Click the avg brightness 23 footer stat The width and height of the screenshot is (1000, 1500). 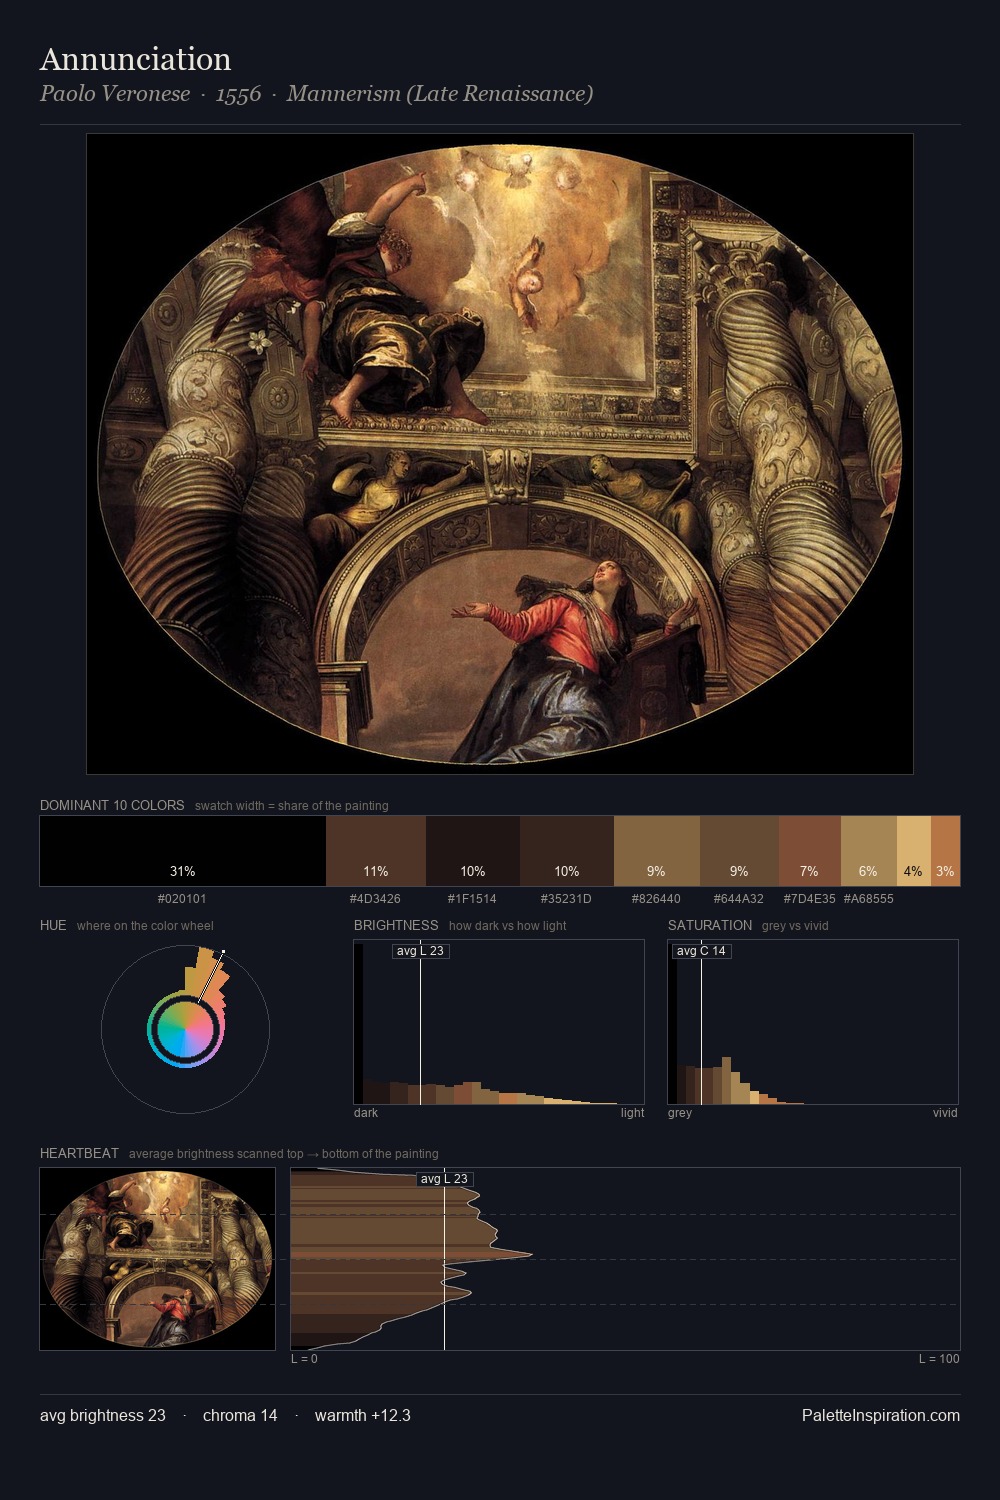click(x=103, y=1416)
